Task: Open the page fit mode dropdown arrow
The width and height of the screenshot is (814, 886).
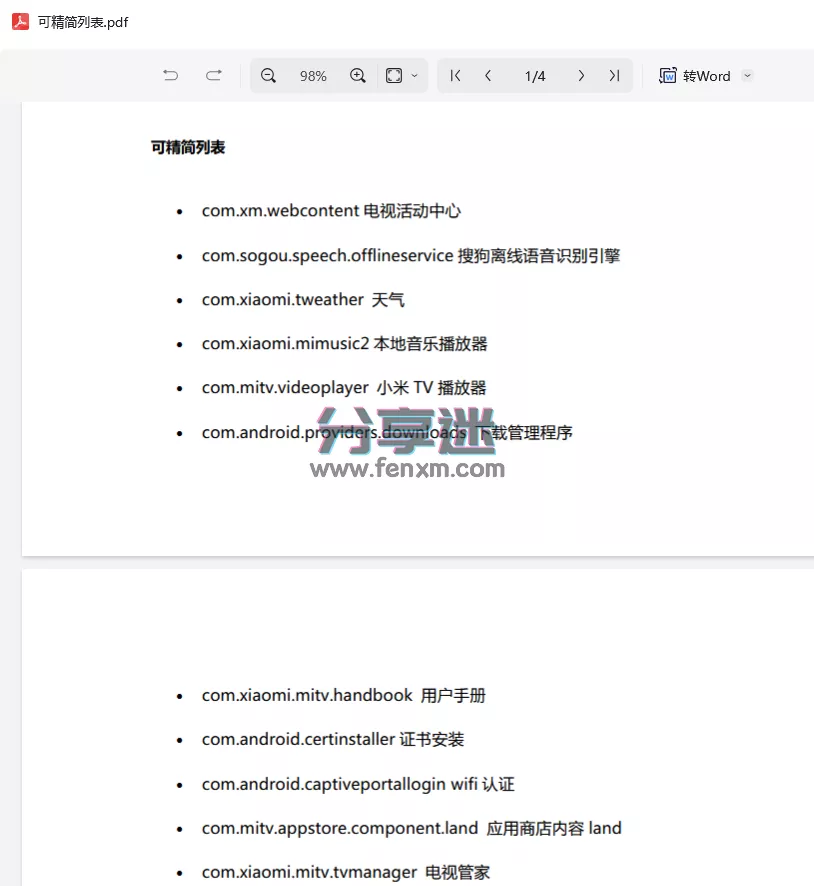Action: click(416, 75)
